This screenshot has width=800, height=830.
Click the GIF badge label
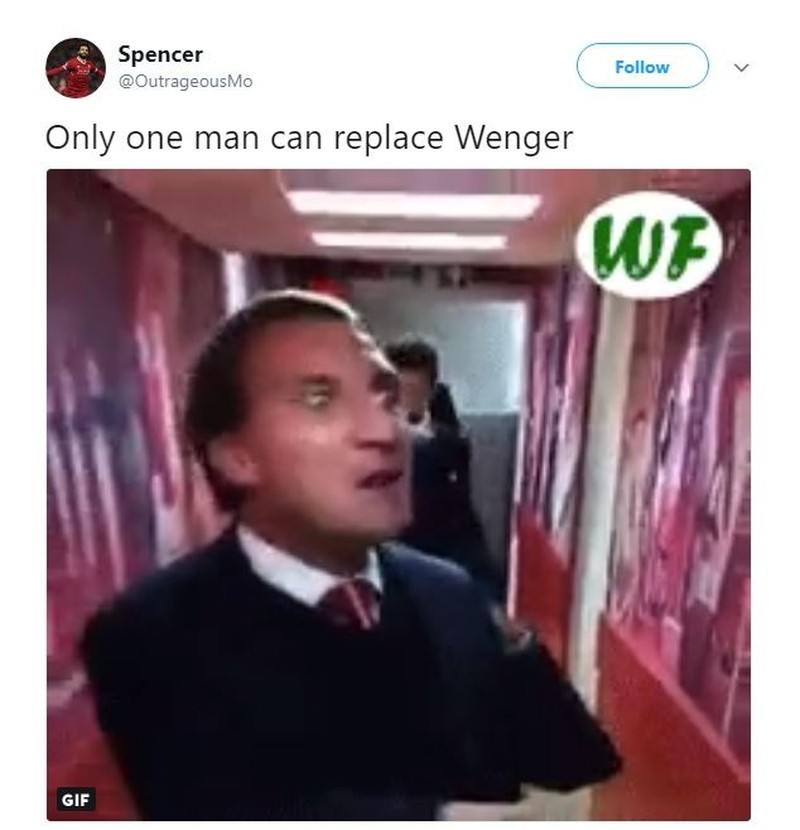tap(76, 799)
